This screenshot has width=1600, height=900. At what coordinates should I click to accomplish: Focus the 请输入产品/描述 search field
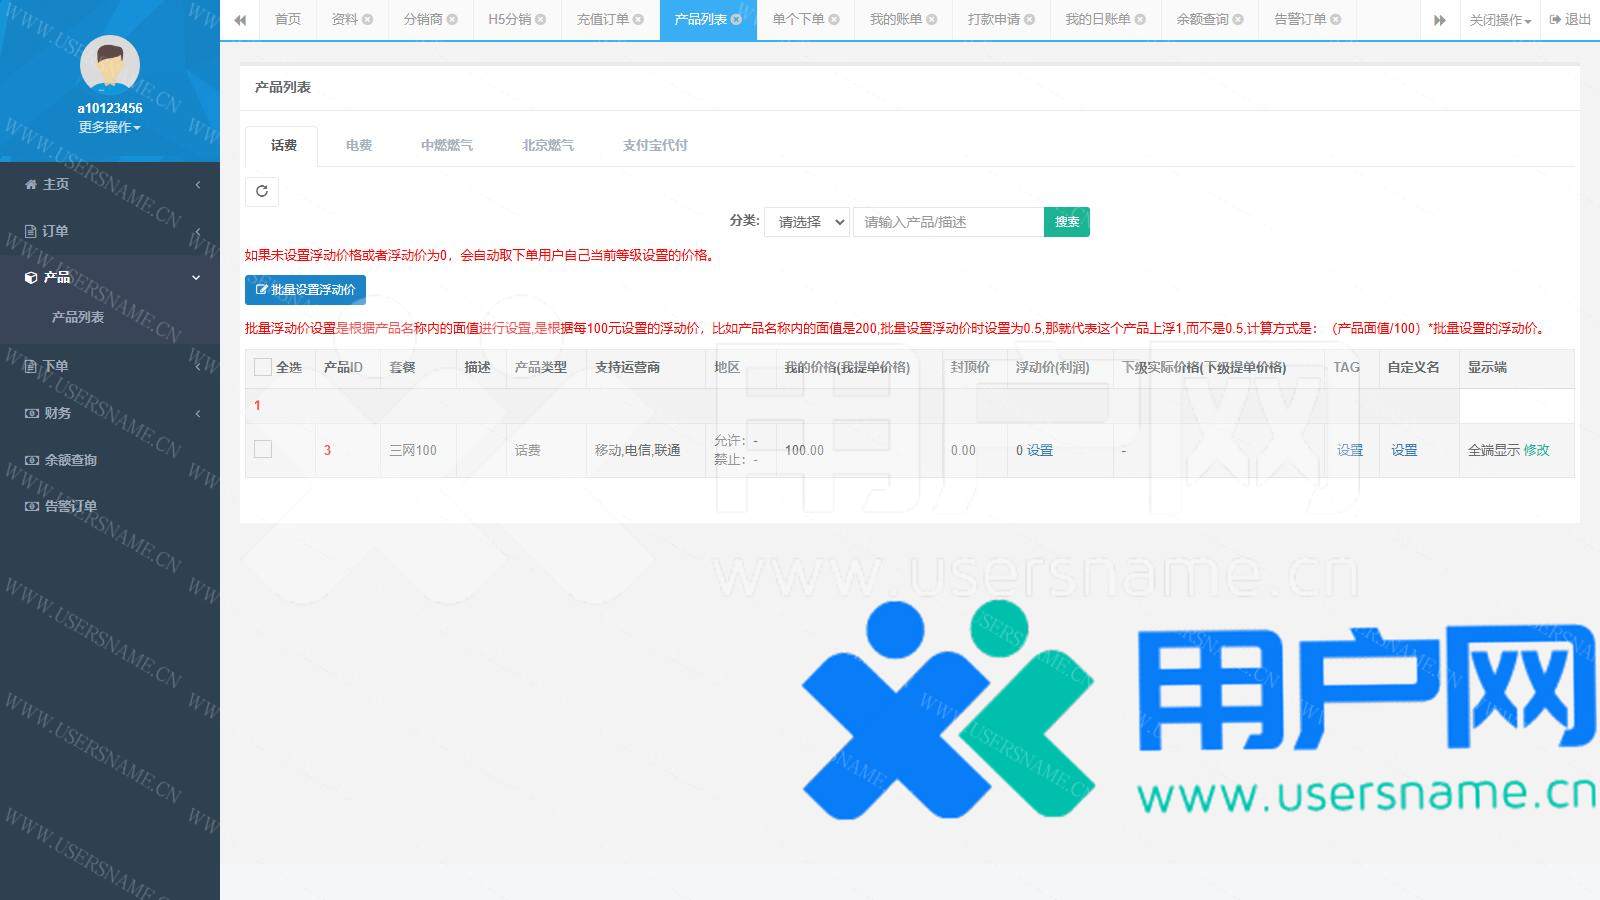point(947,222)
